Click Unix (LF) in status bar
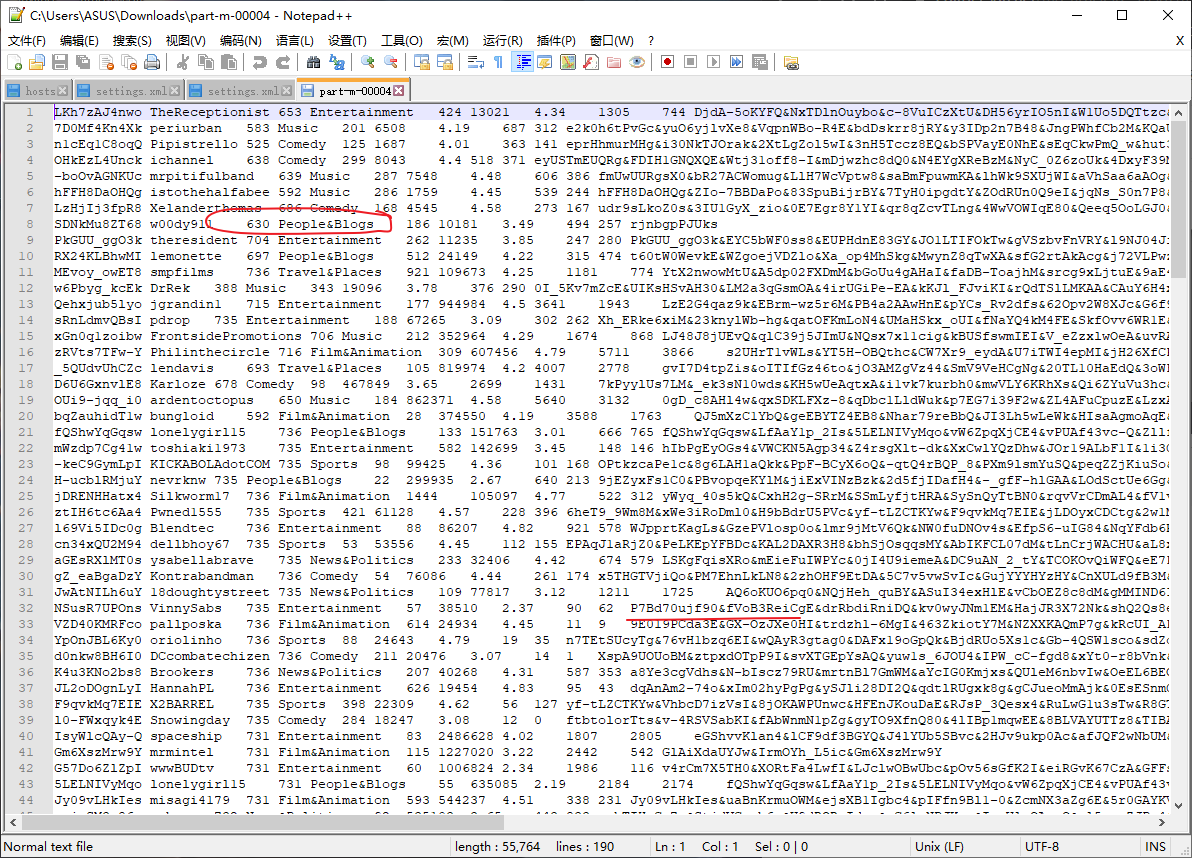Viewport: 1192px width, 858px height. click(x=940, y=846)
